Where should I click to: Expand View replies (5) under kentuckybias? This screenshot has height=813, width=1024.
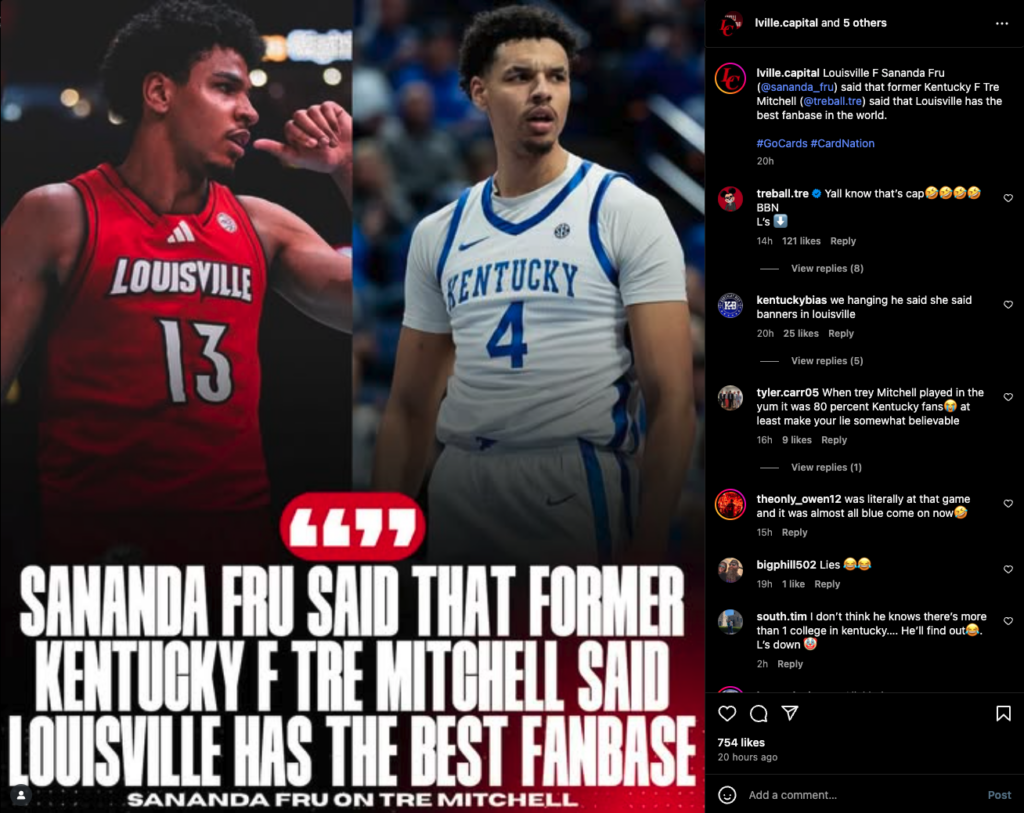(x=827, y=360)
